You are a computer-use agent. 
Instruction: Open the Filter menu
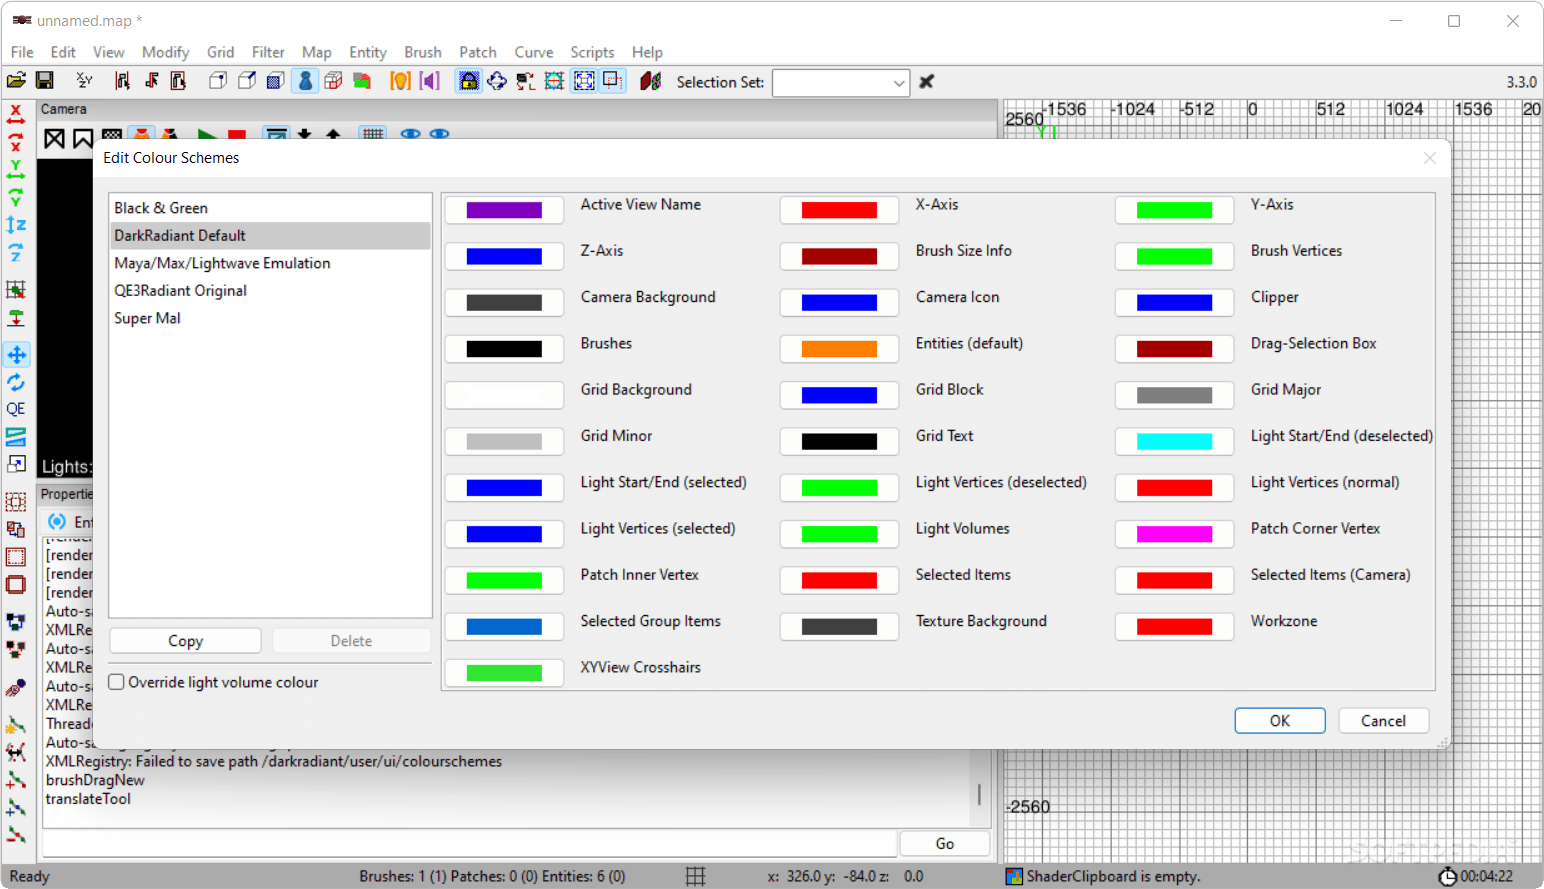[x=268, y=52]
